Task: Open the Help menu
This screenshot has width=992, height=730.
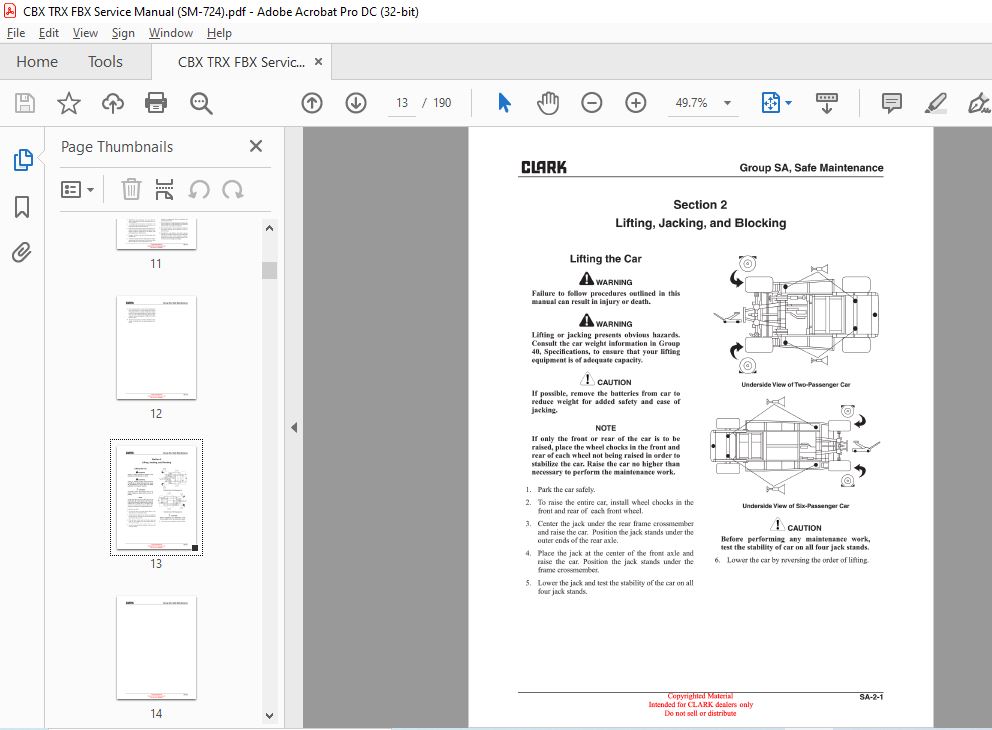Action: (219, 33)
